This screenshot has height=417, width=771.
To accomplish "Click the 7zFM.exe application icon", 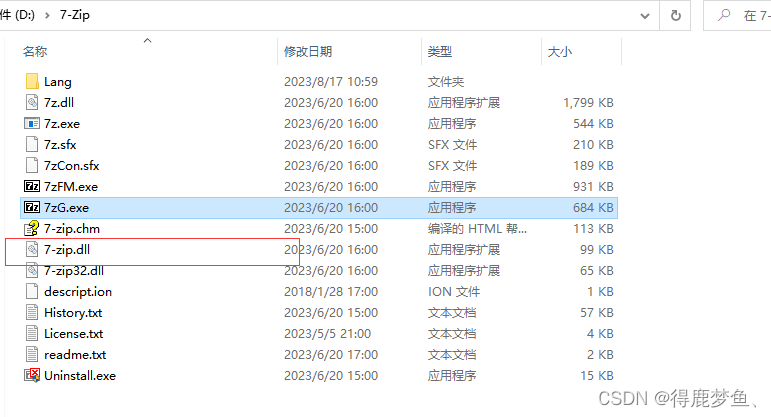I will tap(32, 186).
